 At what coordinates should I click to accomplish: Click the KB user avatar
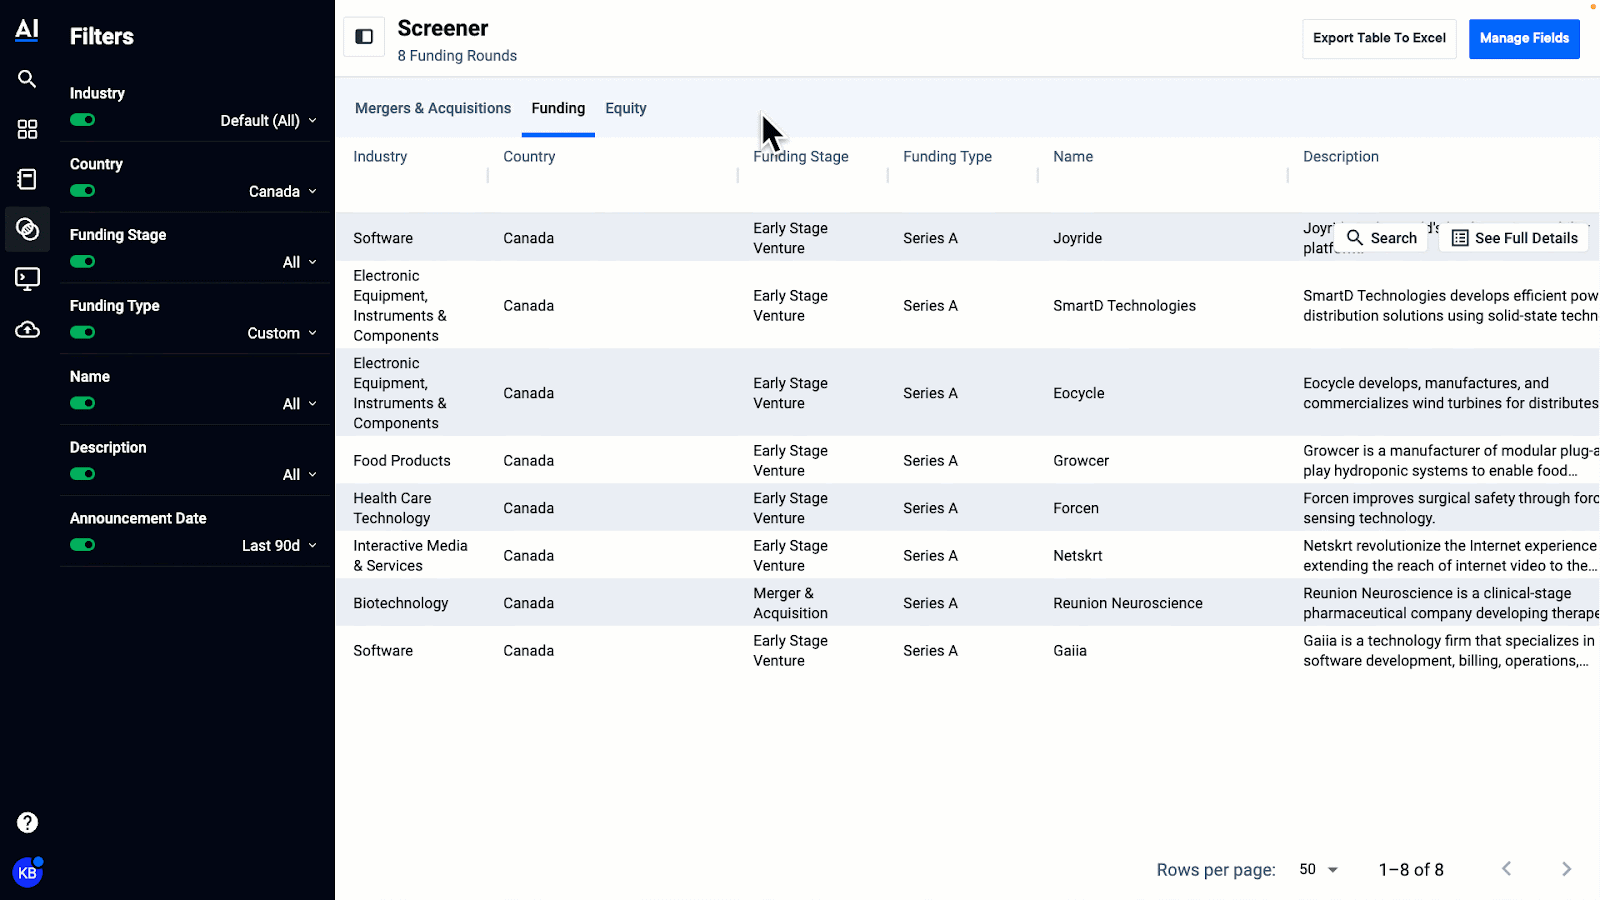point(27,873)
